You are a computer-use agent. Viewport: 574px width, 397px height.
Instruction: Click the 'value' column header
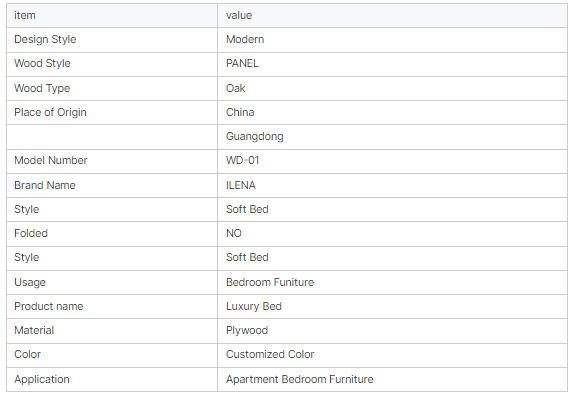tap(392, 15)
